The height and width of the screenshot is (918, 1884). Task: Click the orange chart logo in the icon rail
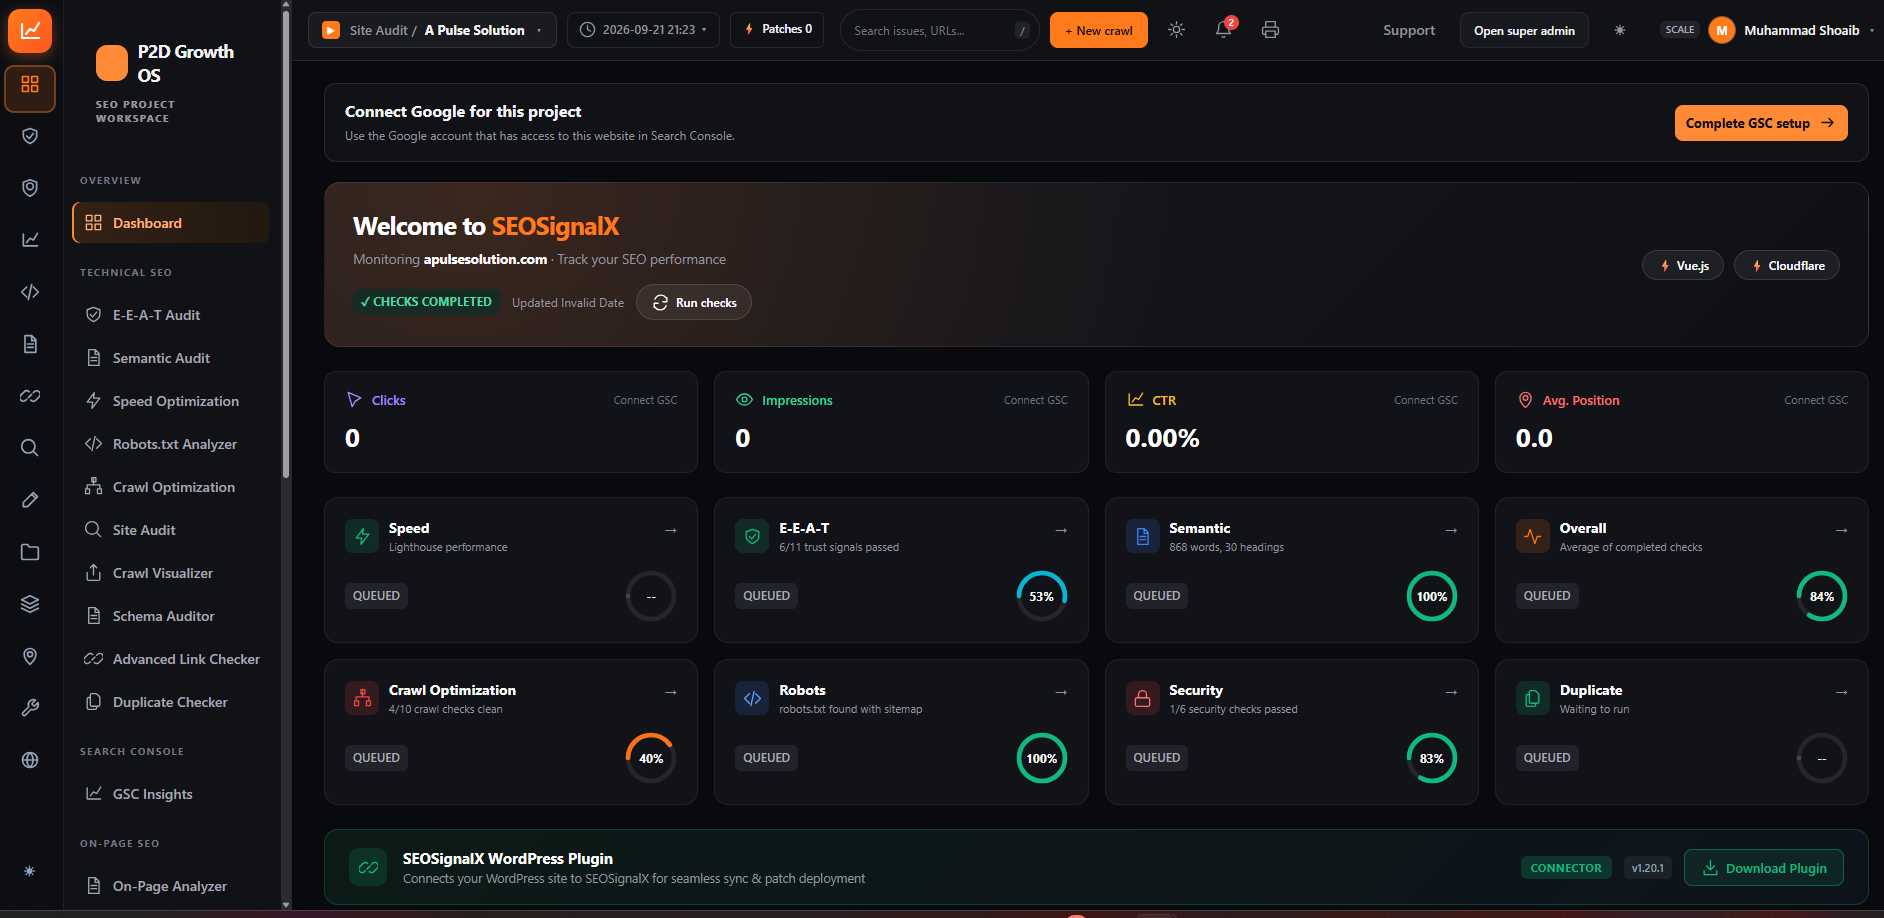pos(30,30)
